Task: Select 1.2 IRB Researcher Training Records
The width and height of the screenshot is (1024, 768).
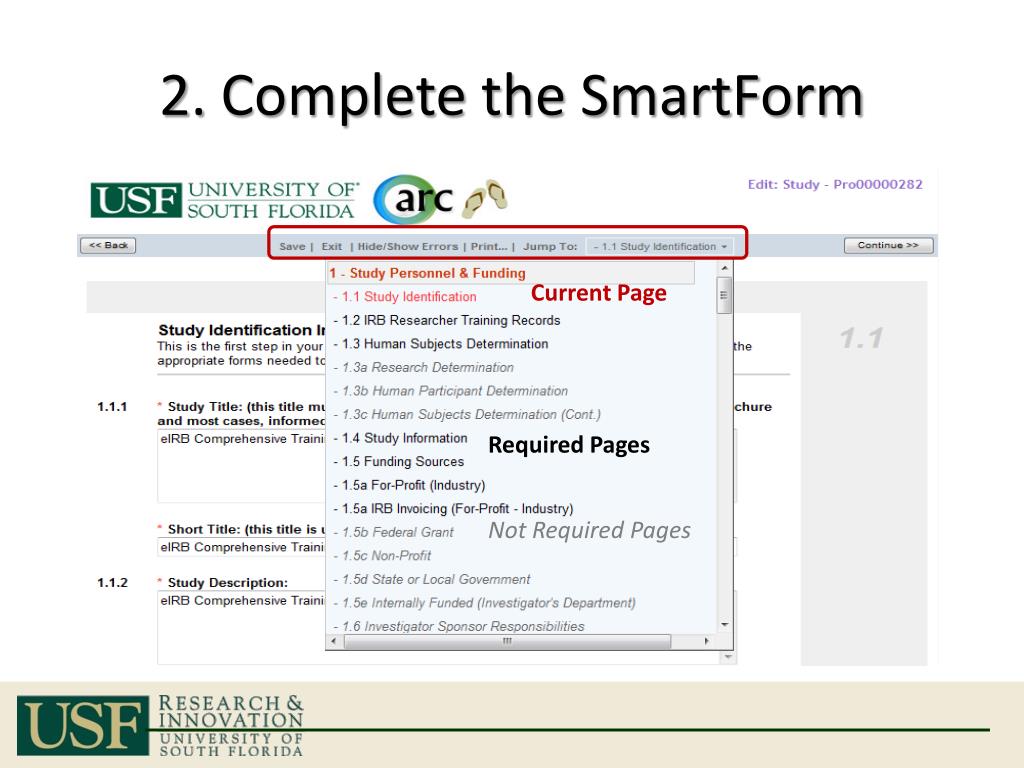Action: (x=446, y=320)
